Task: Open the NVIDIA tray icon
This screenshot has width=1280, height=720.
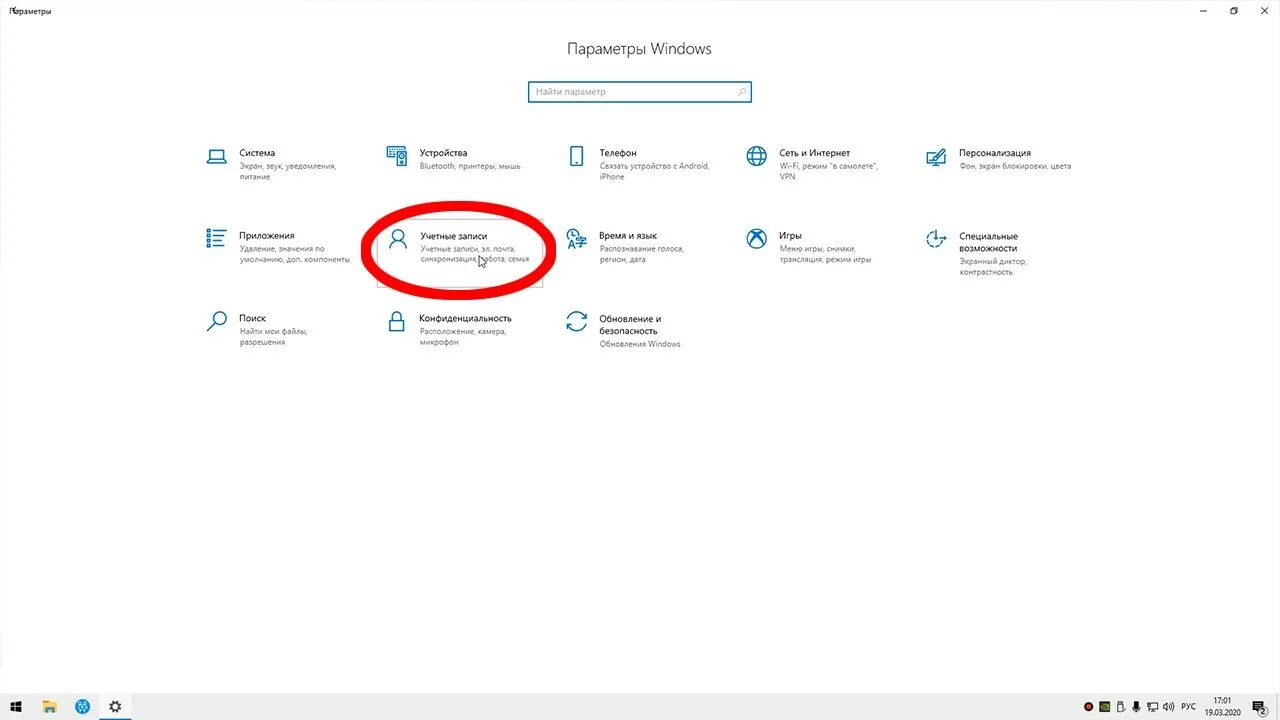Action: click(1106, 707)
